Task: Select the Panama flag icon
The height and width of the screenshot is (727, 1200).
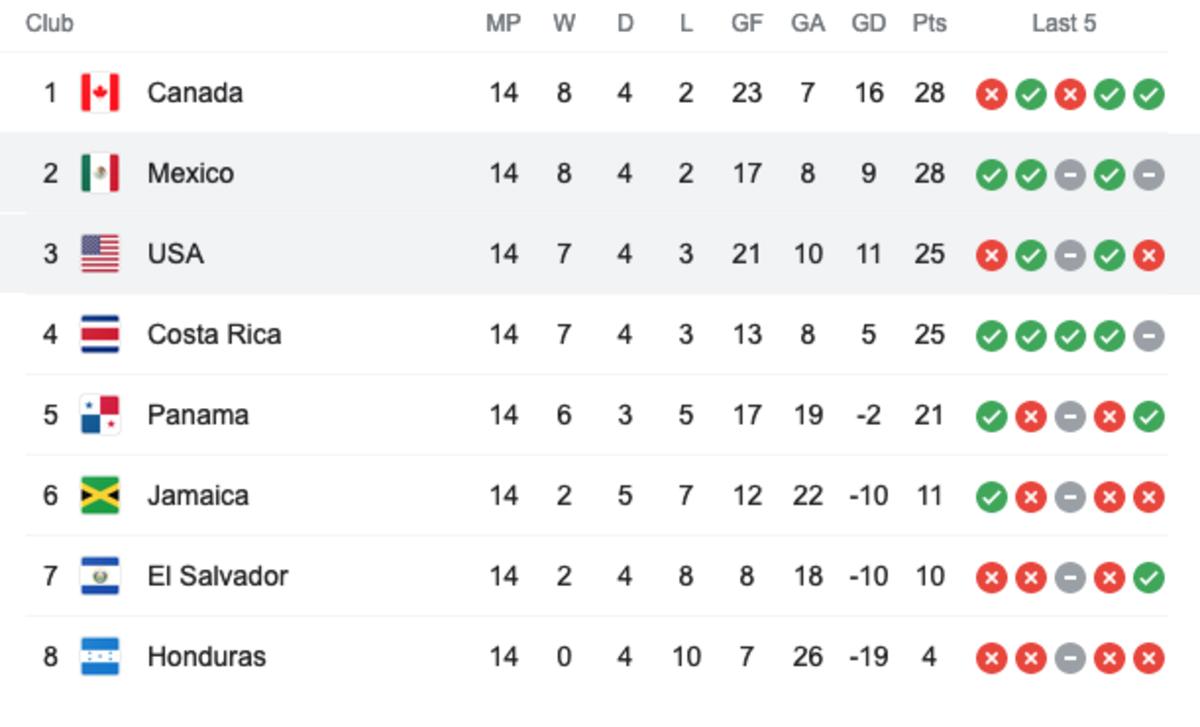Action: (x=100, y=415)
